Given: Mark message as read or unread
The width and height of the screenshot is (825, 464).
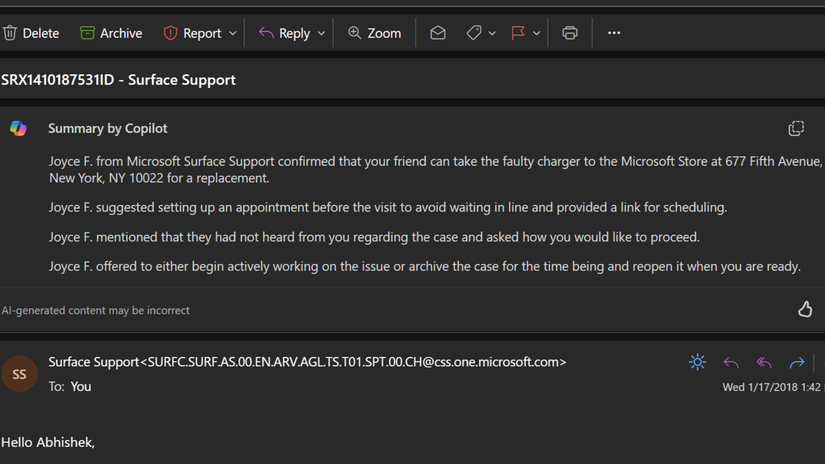Looking at the screenshot, I should coord(438,33).
